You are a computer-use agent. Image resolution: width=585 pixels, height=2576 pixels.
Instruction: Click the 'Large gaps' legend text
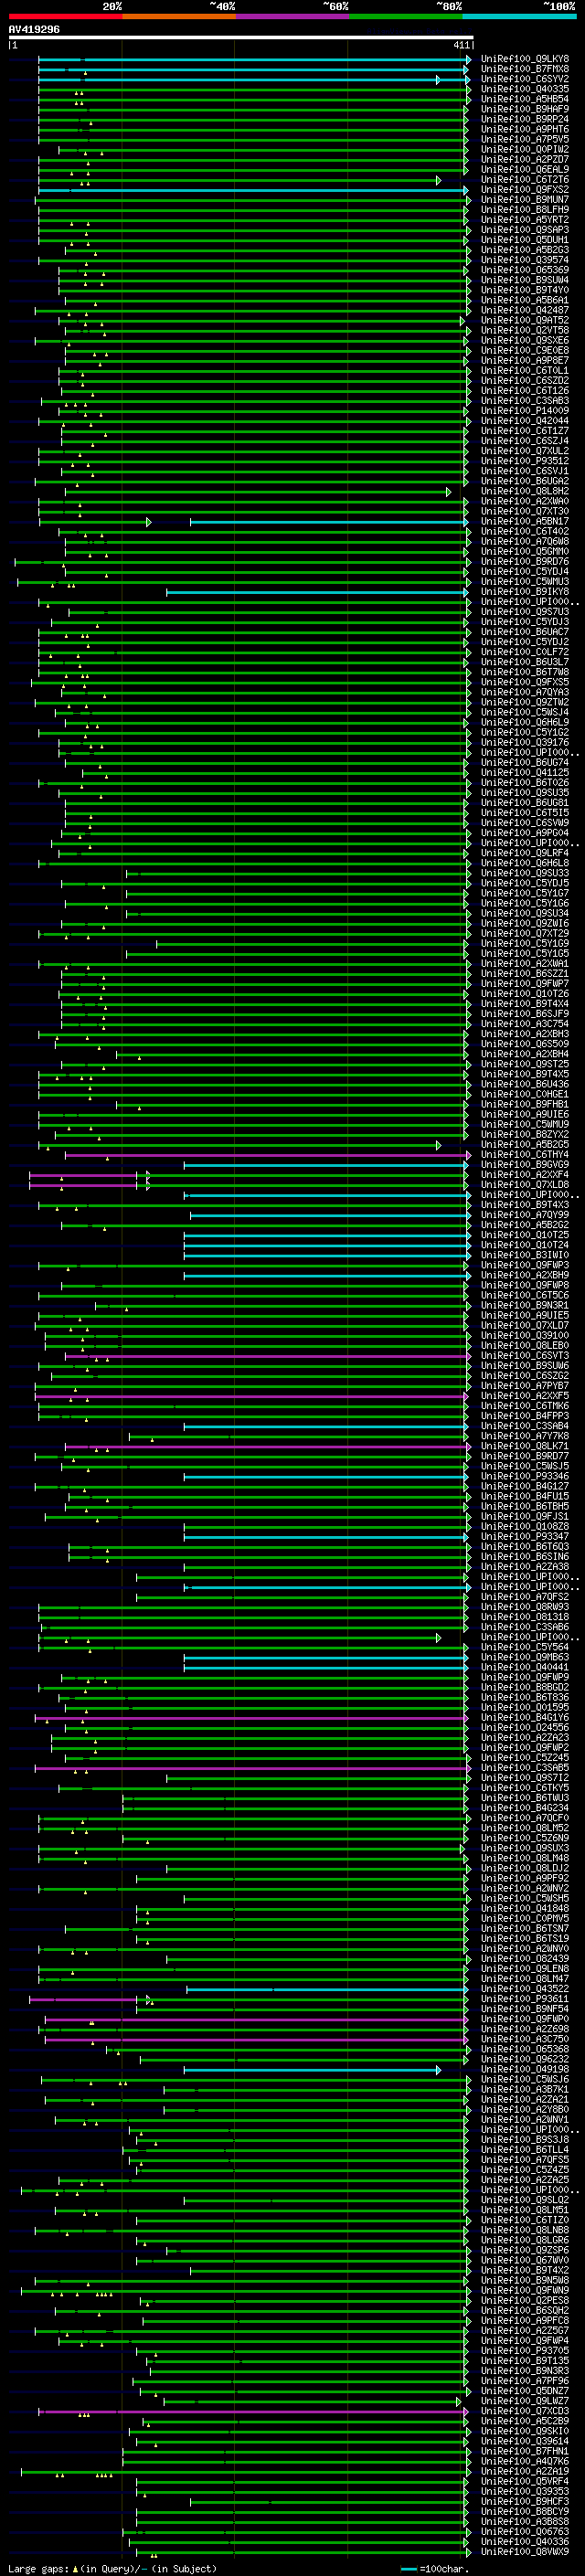click(38, 2569)
